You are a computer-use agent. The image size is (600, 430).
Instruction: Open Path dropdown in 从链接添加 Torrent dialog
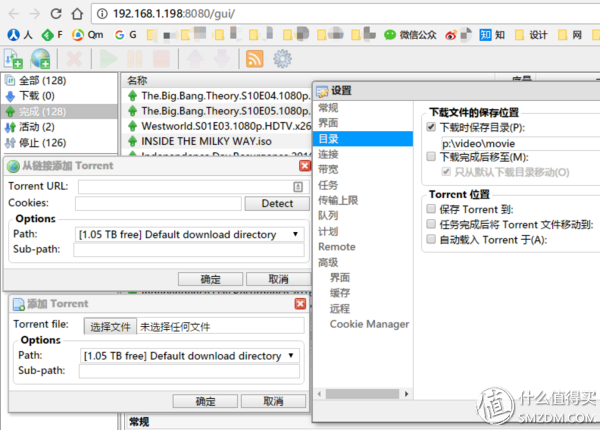(189, 234)
